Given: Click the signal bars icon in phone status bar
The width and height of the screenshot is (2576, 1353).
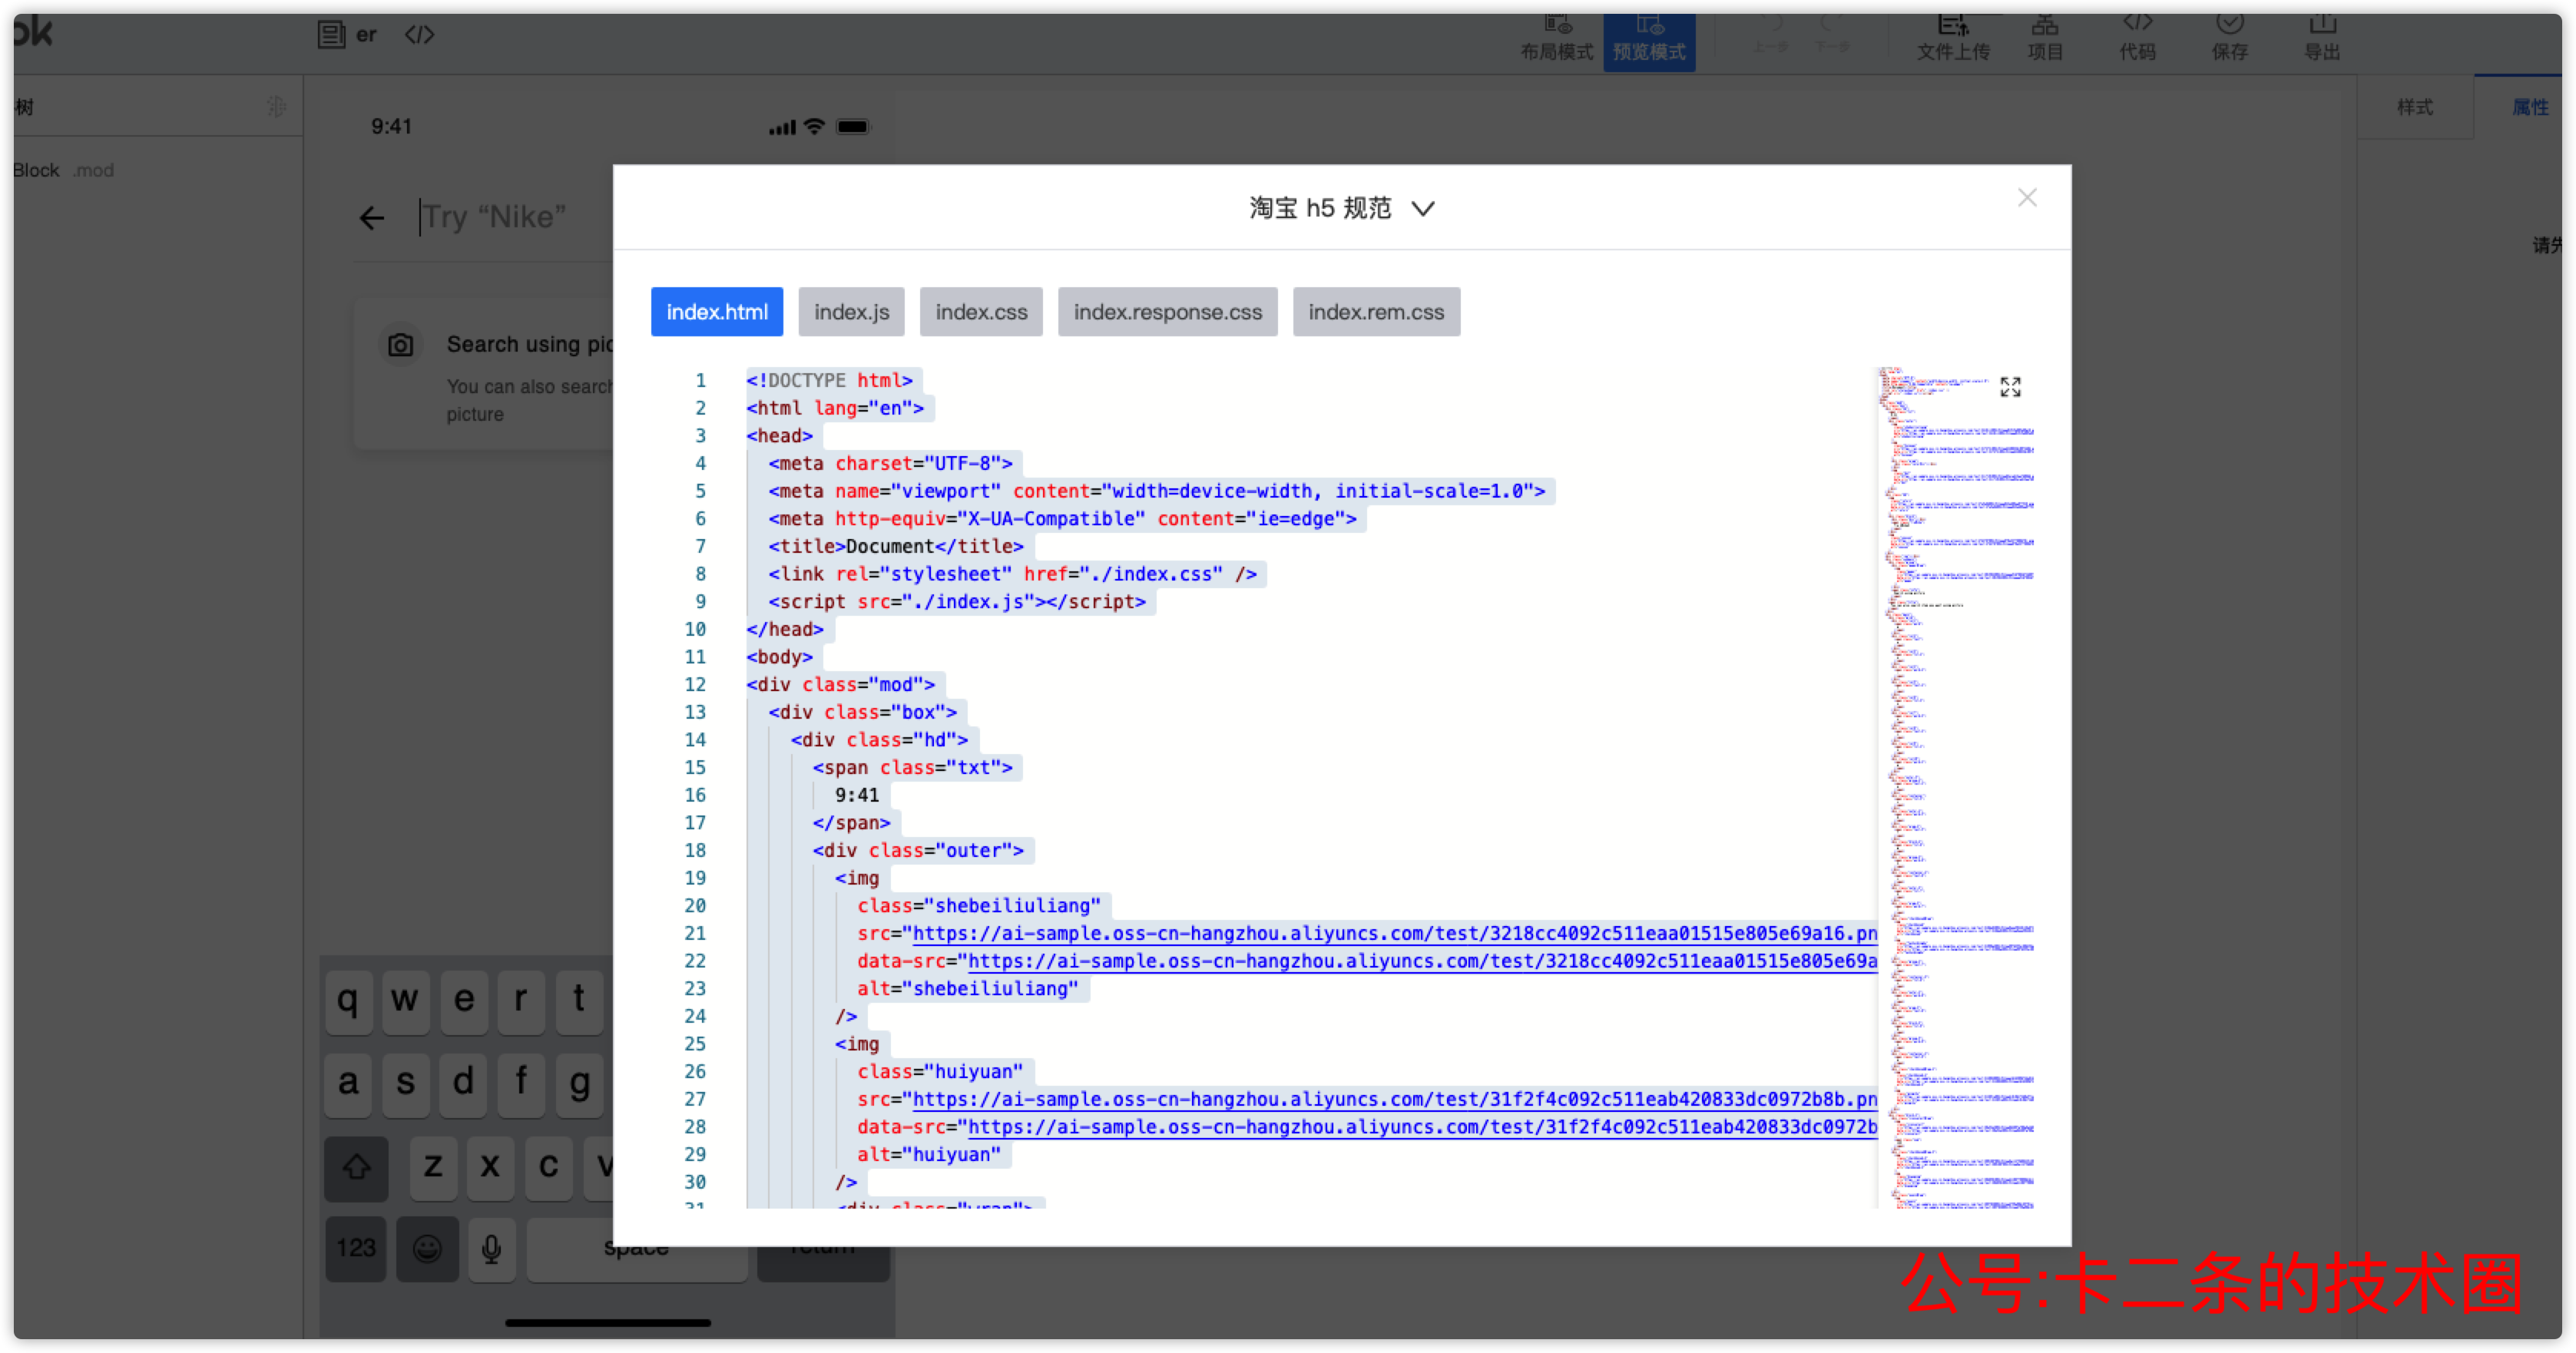Looking at the screenshot, I should tap(782, 127).
